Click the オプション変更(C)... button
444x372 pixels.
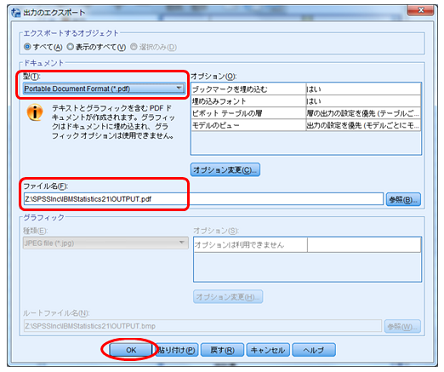click(x=225, y=170)
